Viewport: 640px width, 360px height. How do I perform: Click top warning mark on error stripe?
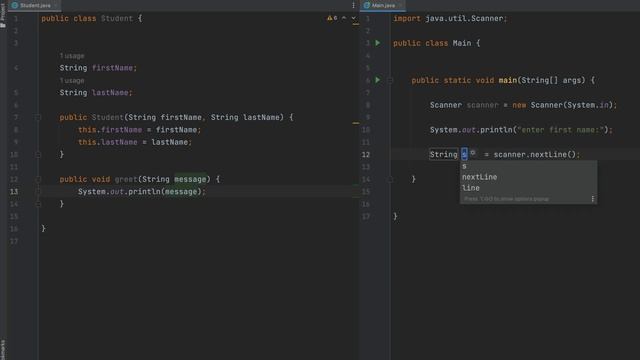click(x=356, y=24)
